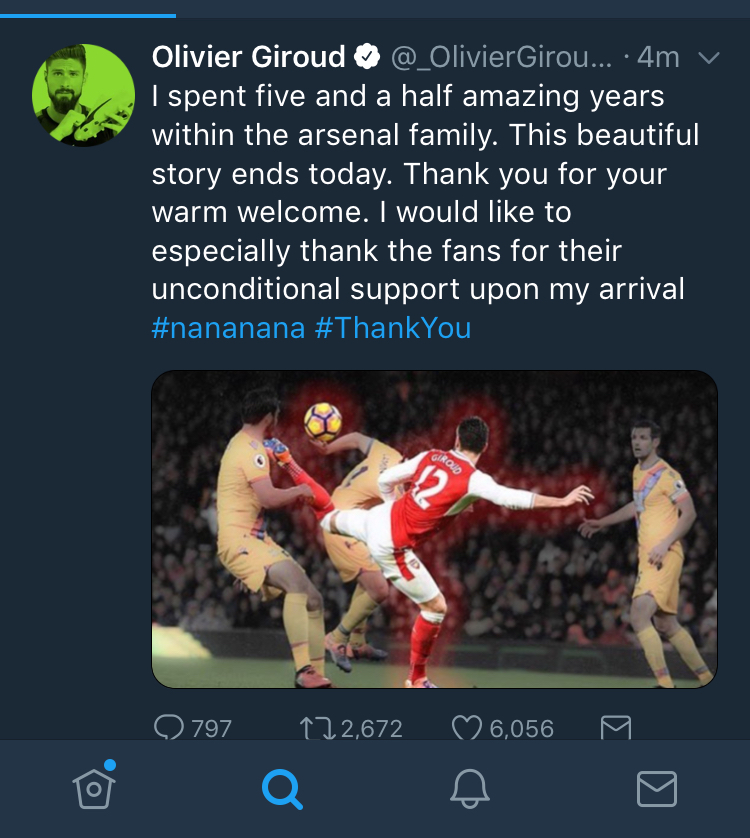This screenshot has width=750, height=838.
Task: Open the Messages envelope tab
Action: (656, 789)
